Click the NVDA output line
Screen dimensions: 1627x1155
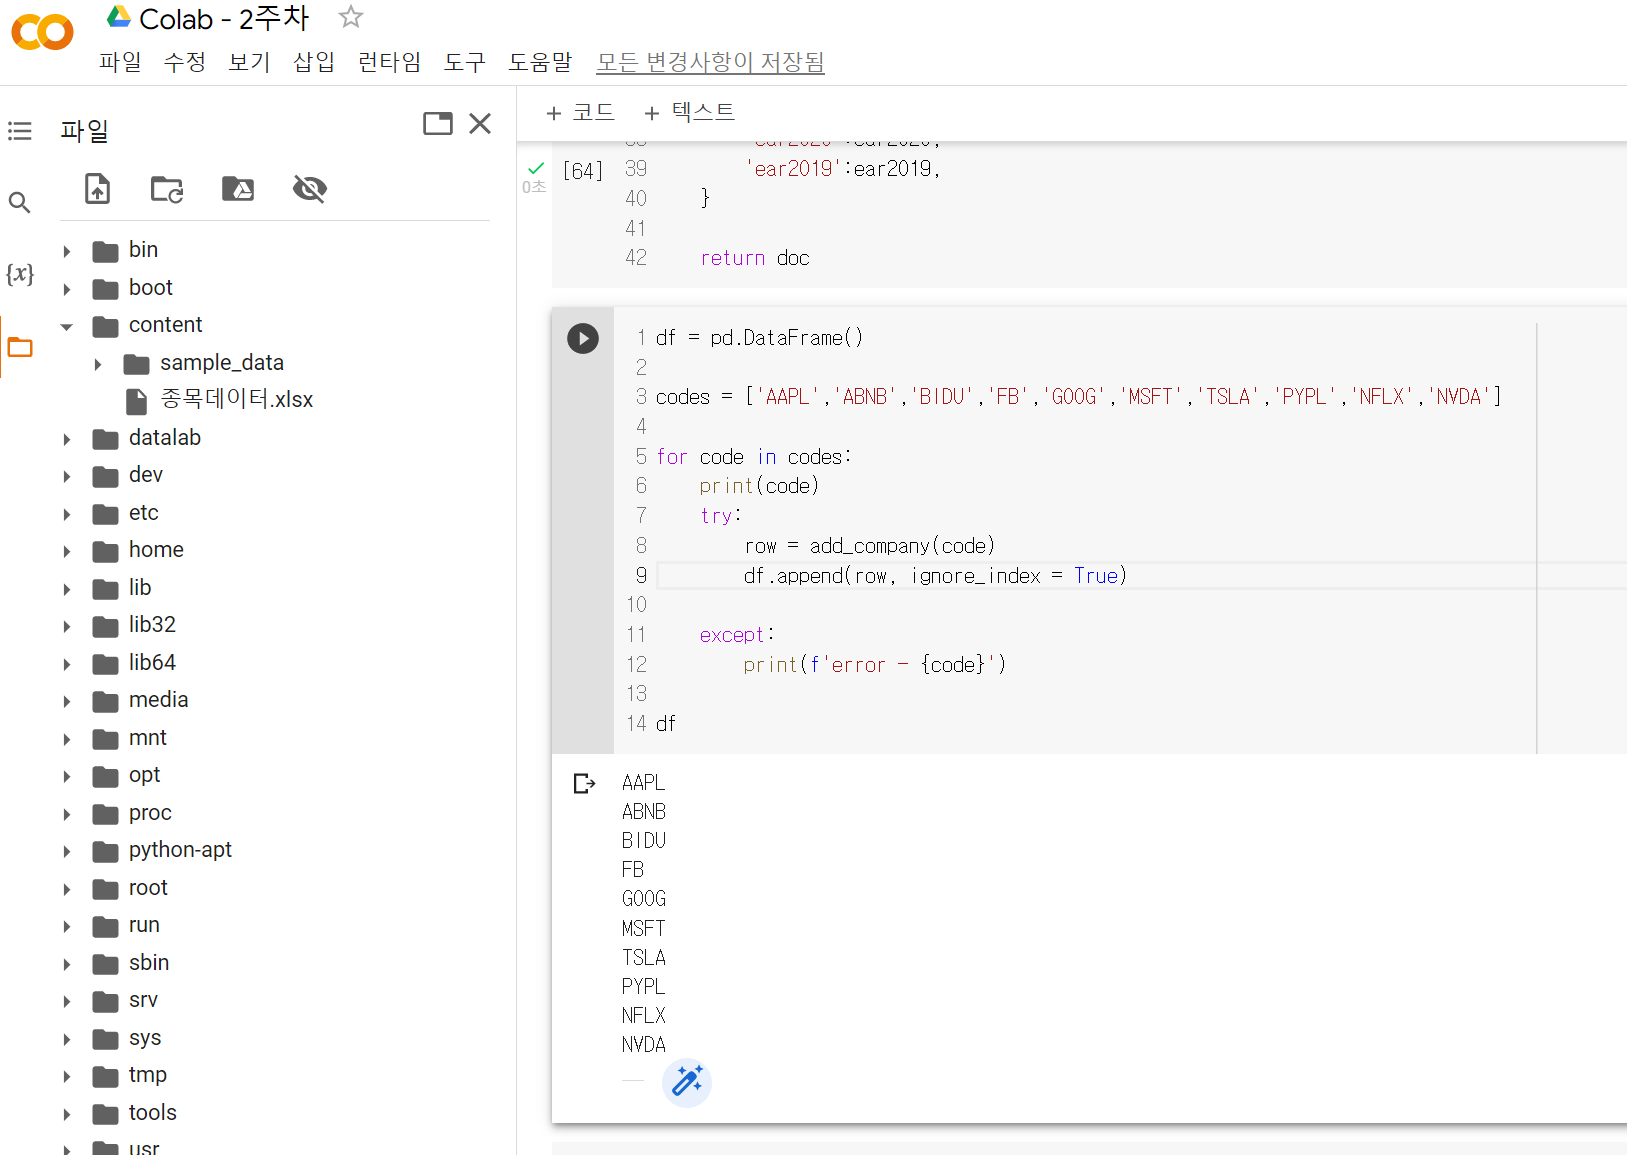pos(643,1045)
